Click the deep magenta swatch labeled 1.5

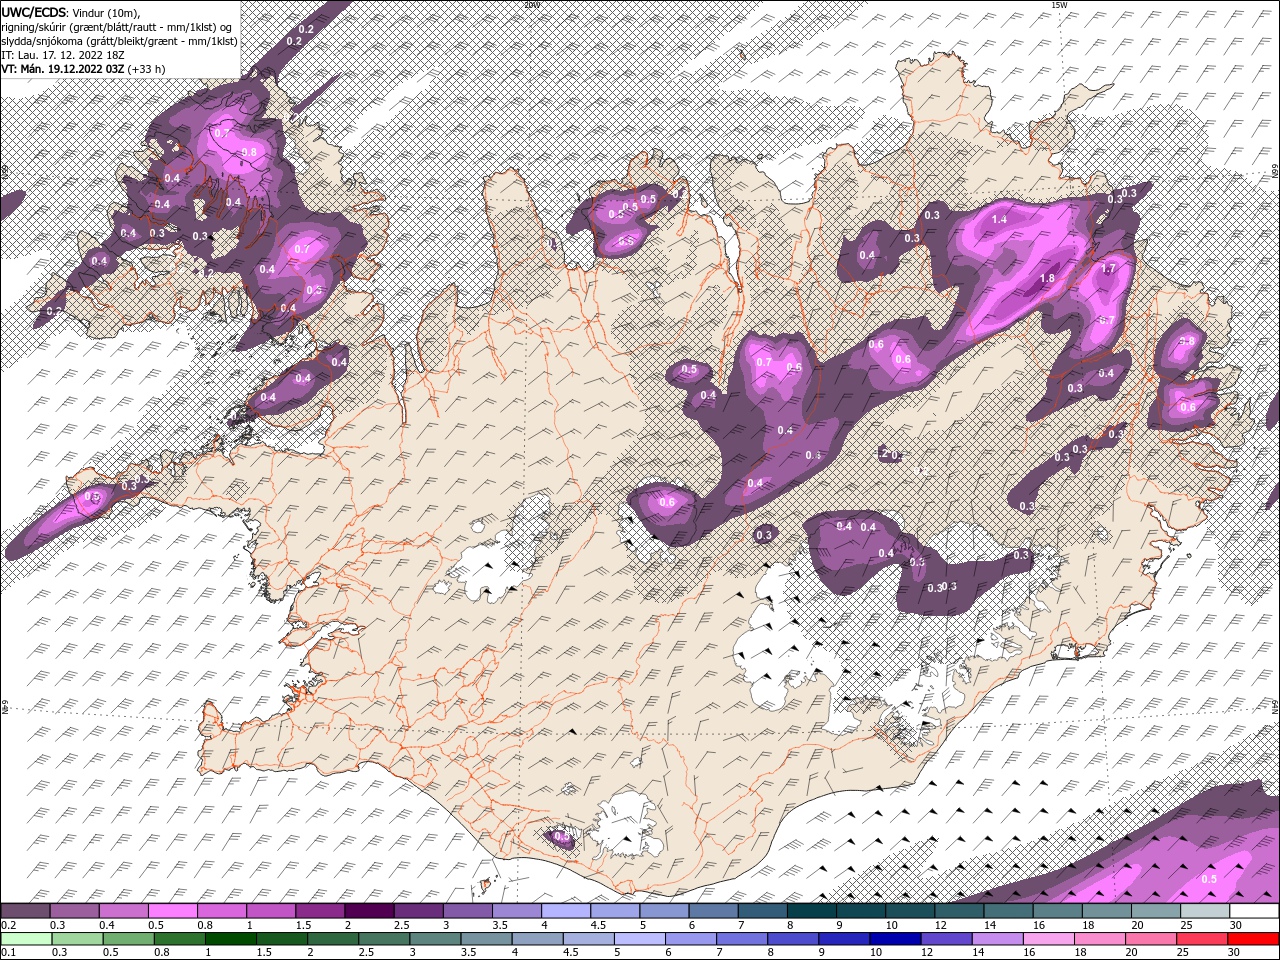[x=319, y=911]
